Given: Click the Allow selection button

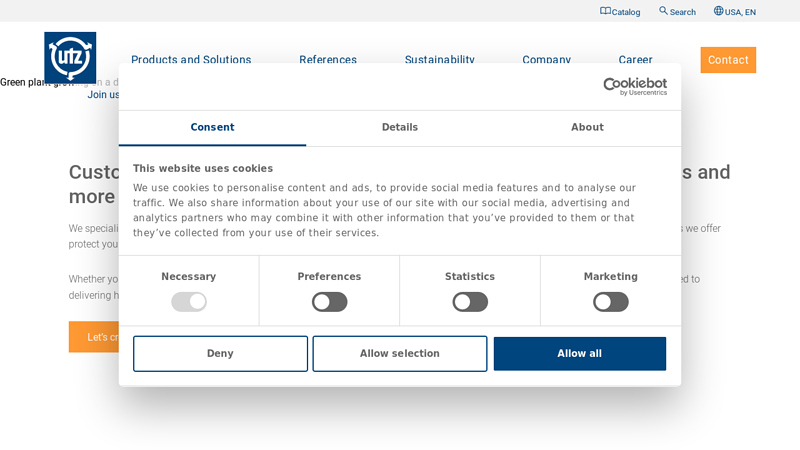Looking at the screenshot, I should 400,354.
